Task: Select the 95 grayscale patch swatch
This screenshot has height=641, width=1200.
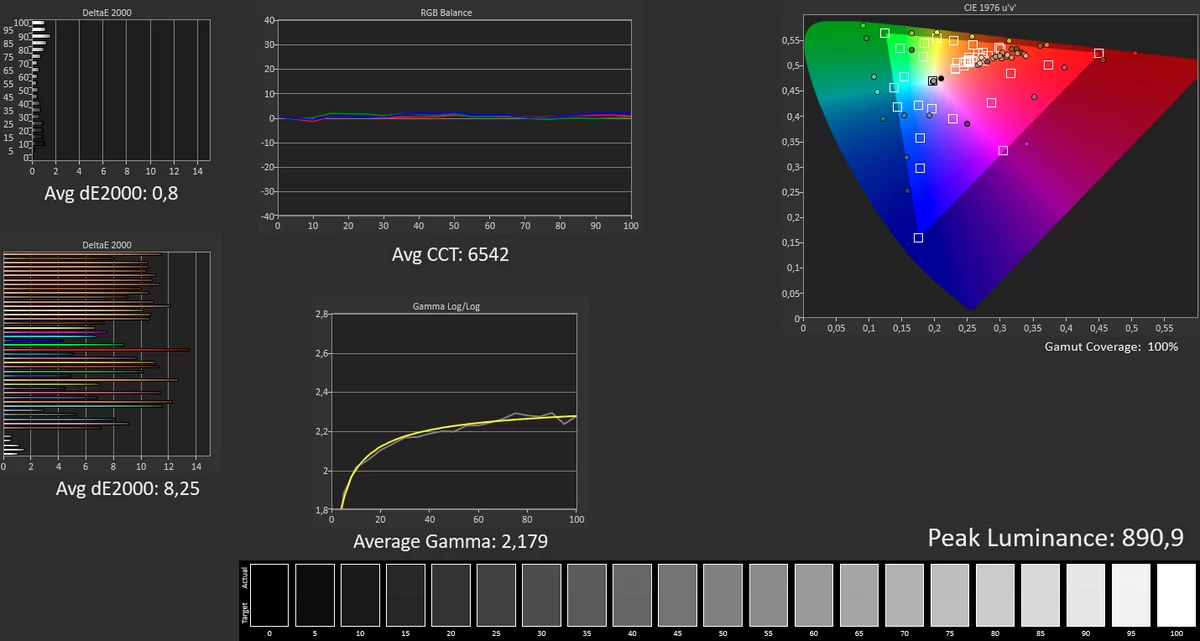Action: click(x=1131, y=595)
